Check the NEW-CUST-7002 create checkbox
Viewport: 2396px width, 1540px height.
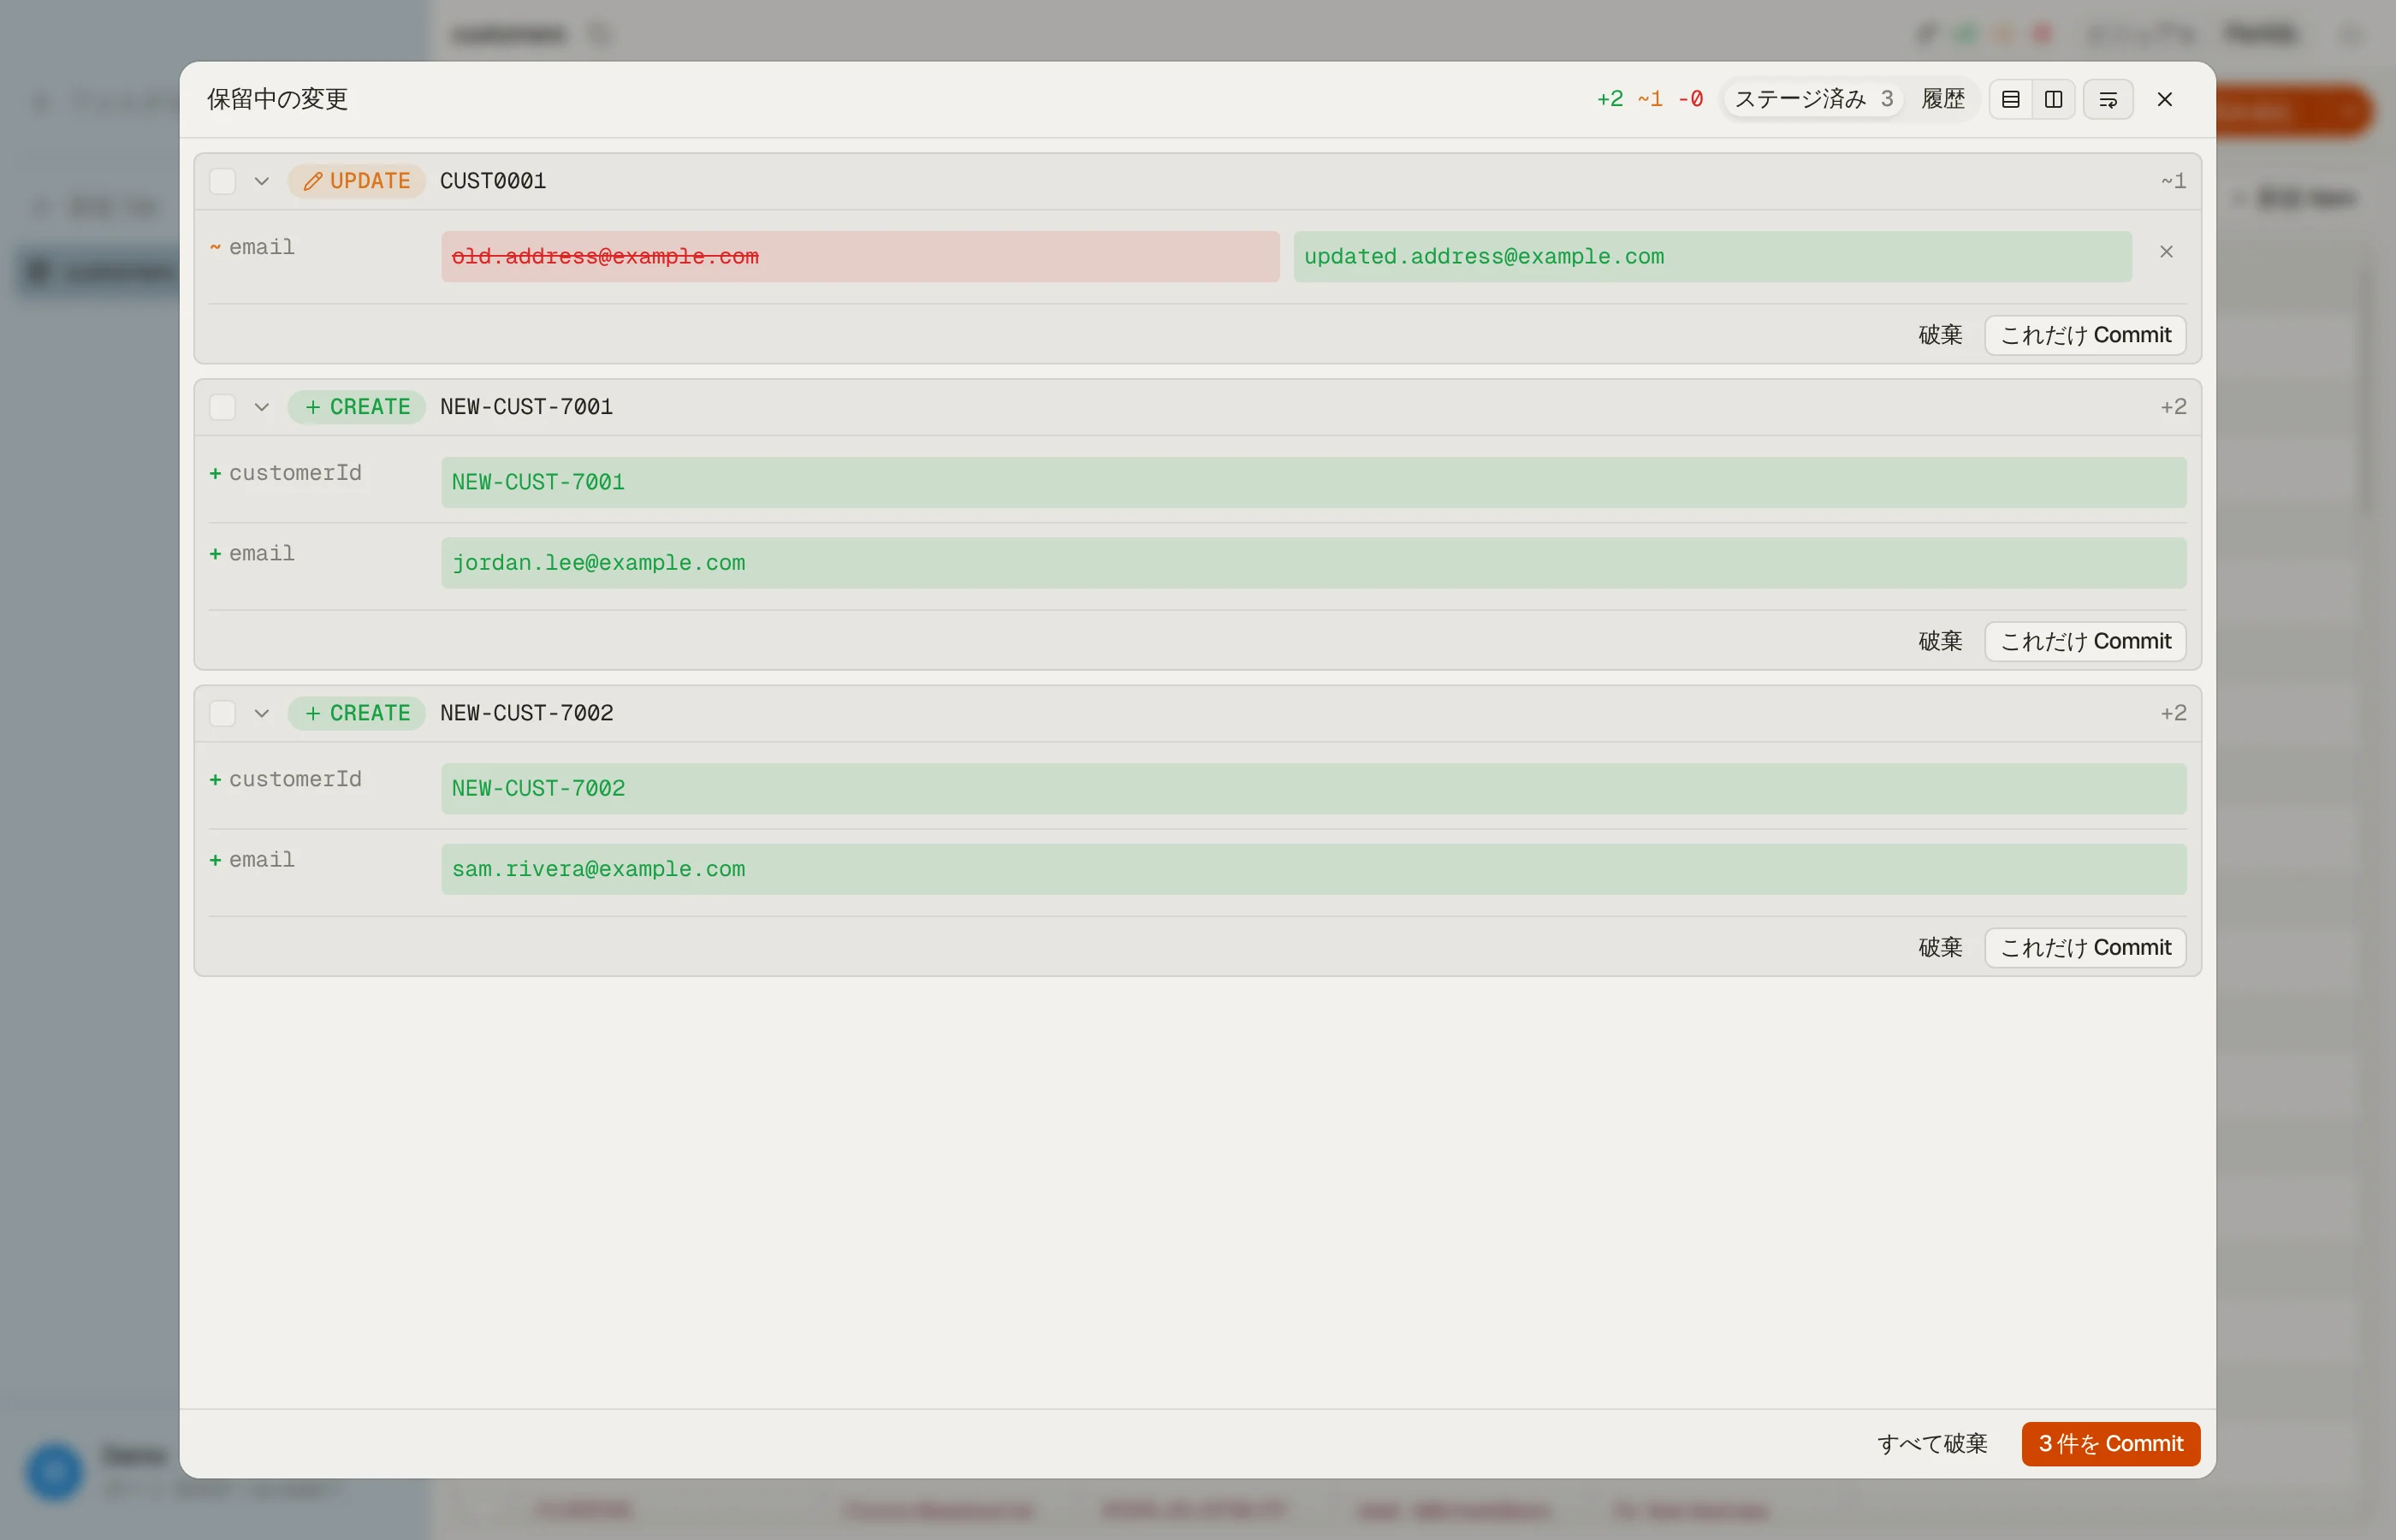tap(222, 713)
